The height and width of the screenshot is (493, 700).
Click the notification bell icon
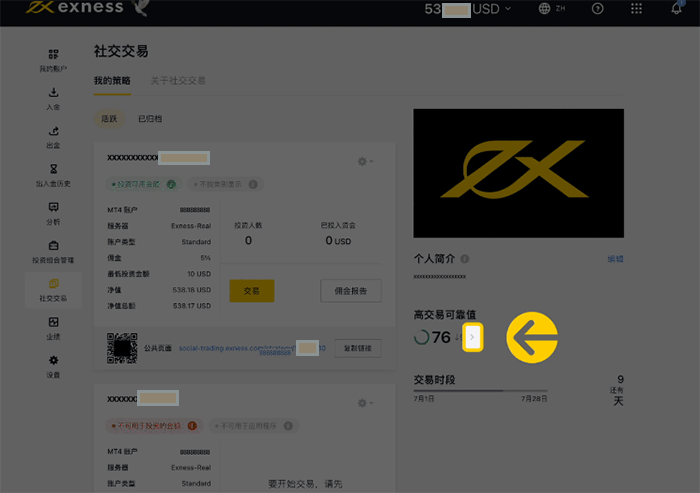coord(676,9)
